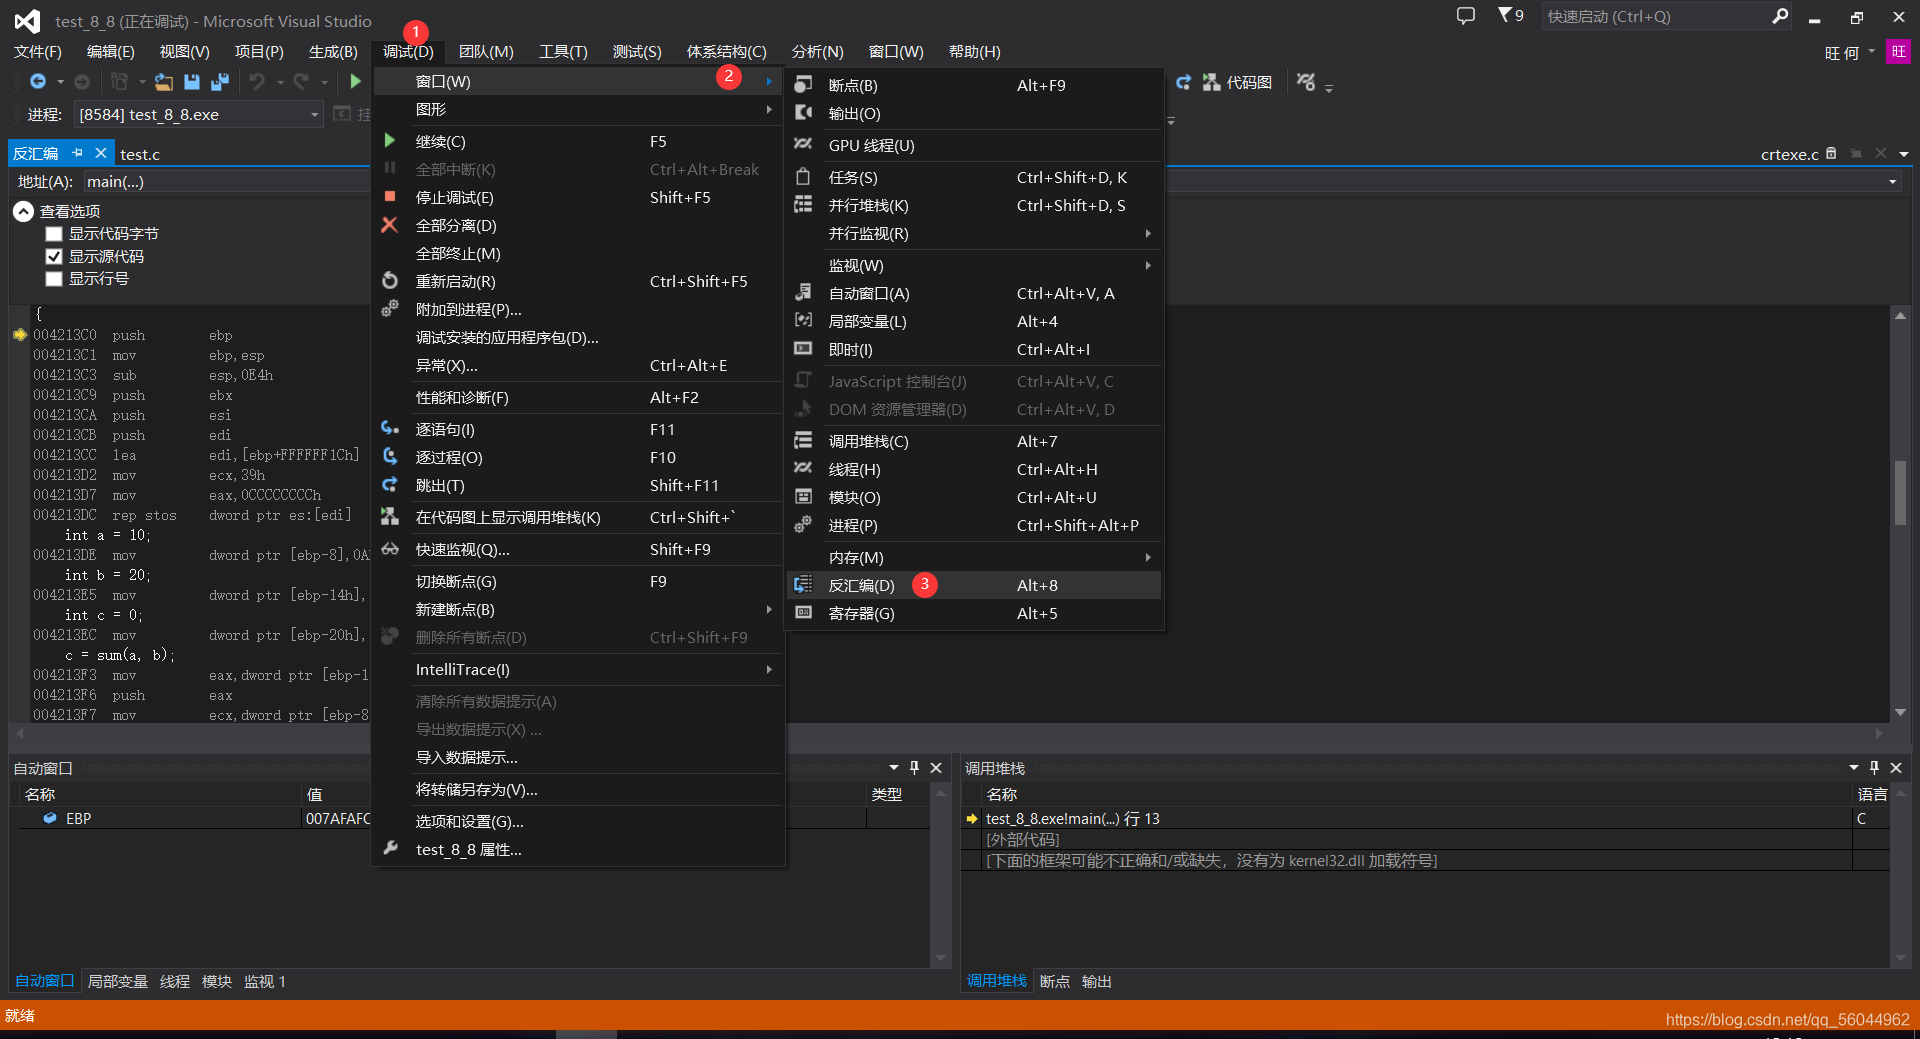Open the File menu in menu bar
This screenshot has width=1920, height=1039.
point(38,51)
